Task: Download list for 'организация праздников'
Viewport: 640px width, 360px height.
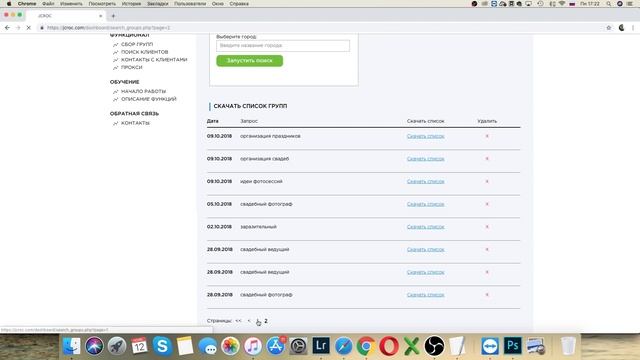Action: (x=425, y=136)
